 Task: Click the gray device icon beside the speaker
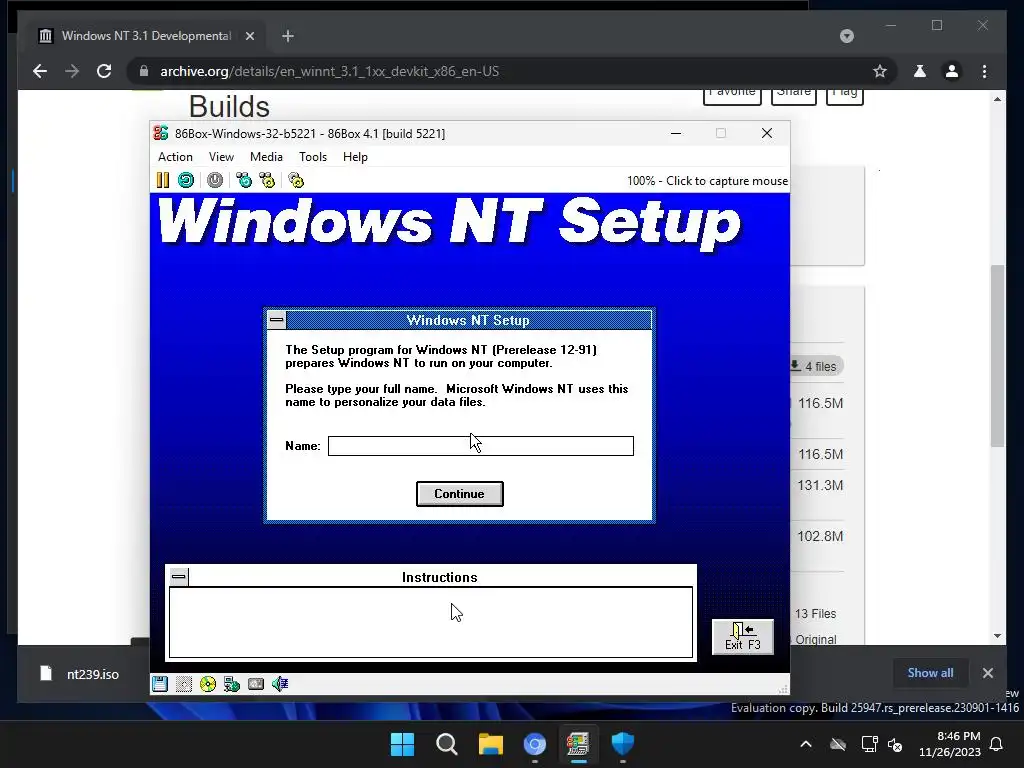point(256,684)
